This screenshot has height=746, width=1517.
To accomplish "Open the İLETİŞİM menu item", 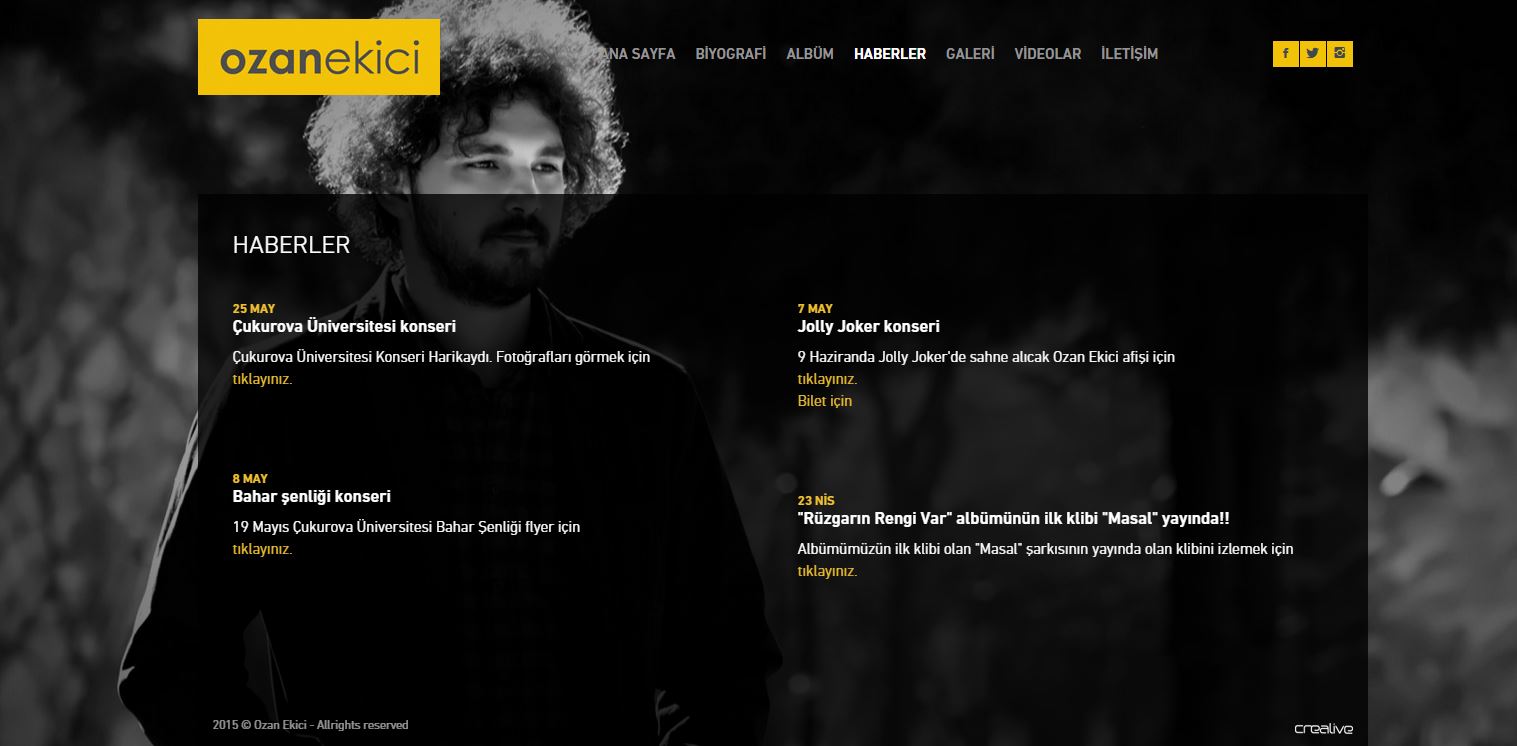I will (x=1129, y=54).
